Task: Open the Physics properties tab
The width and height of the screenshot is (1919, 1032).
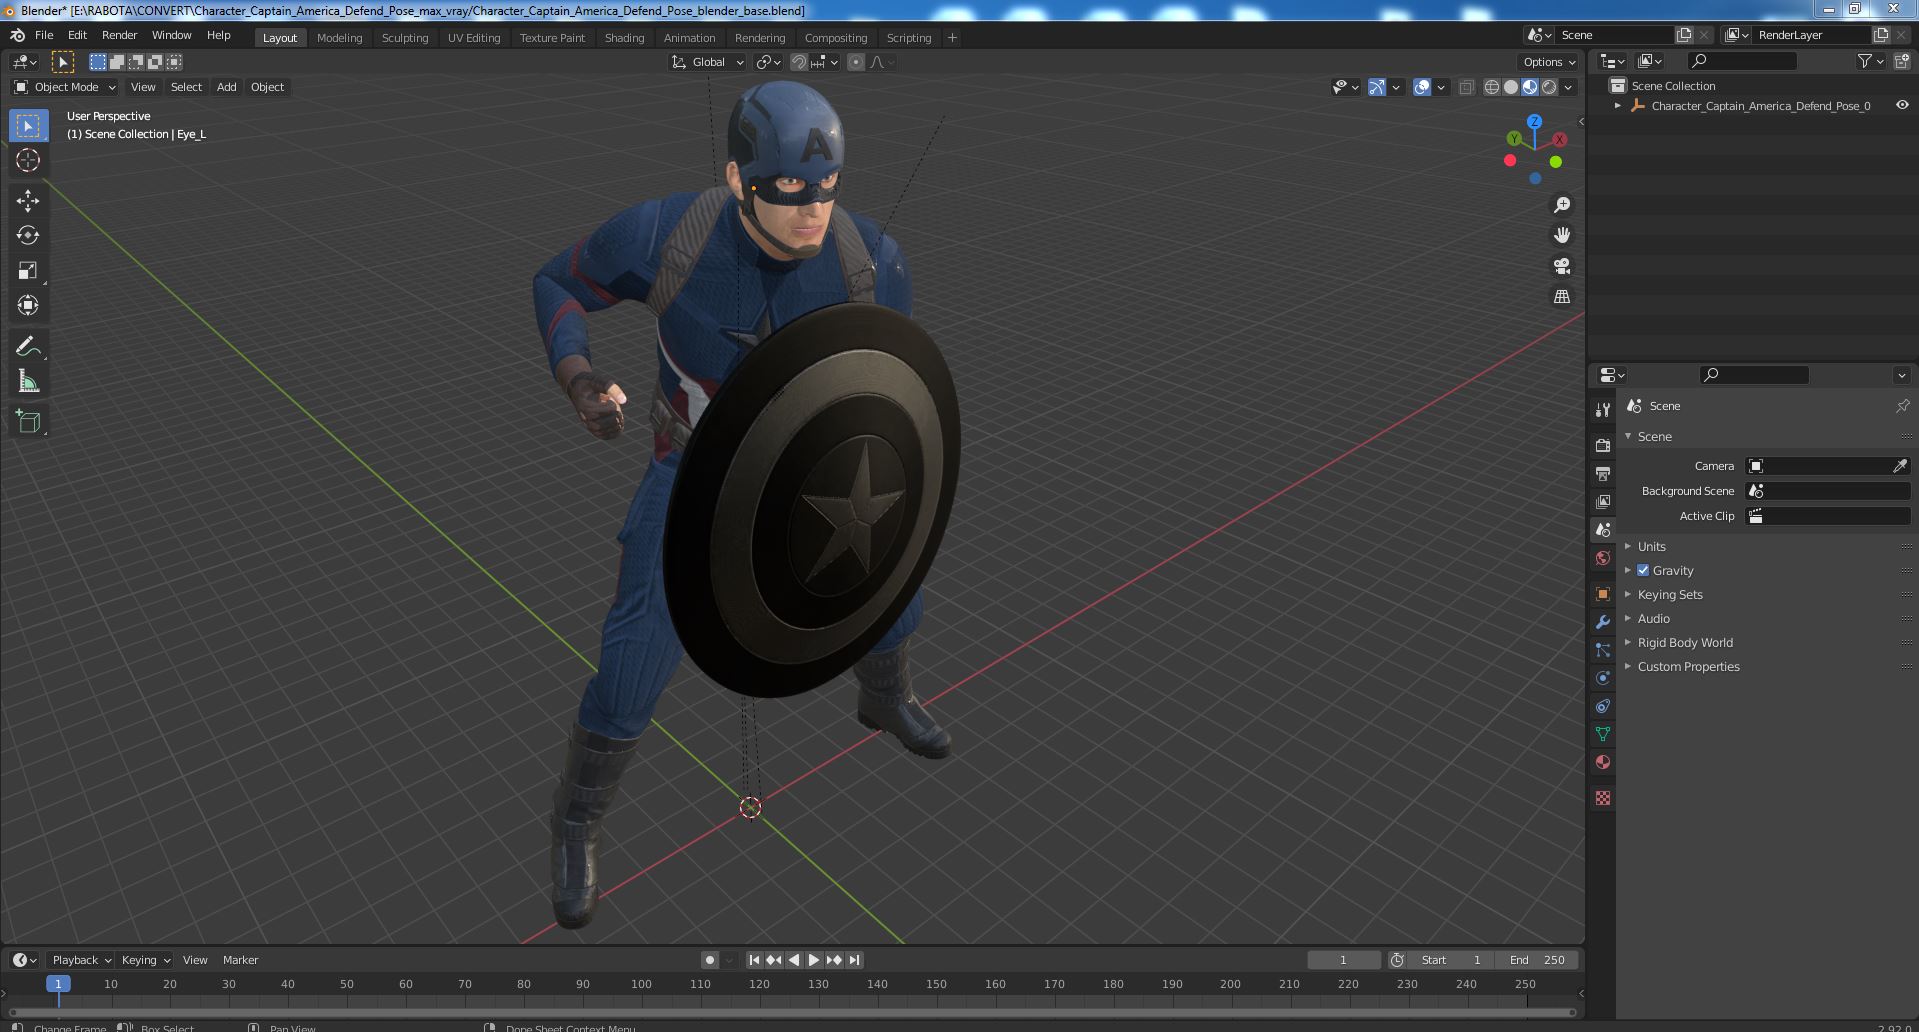Action: tap(1603, 678)
